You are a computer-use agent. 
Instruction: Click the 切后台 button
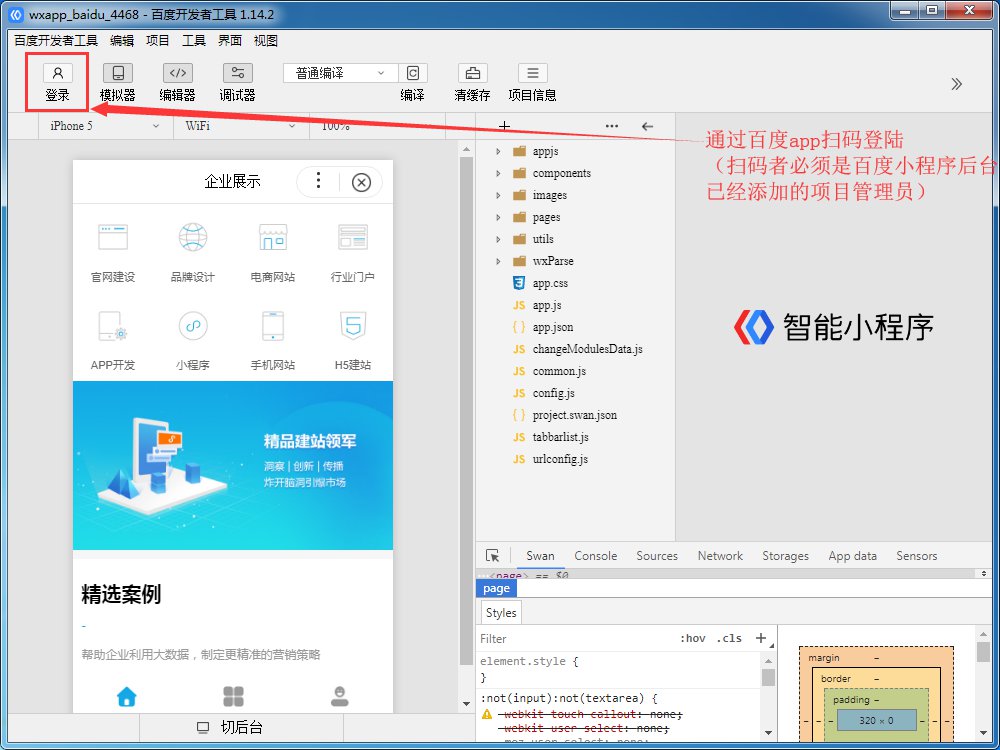pyautogui.click(x=241, y=728)
